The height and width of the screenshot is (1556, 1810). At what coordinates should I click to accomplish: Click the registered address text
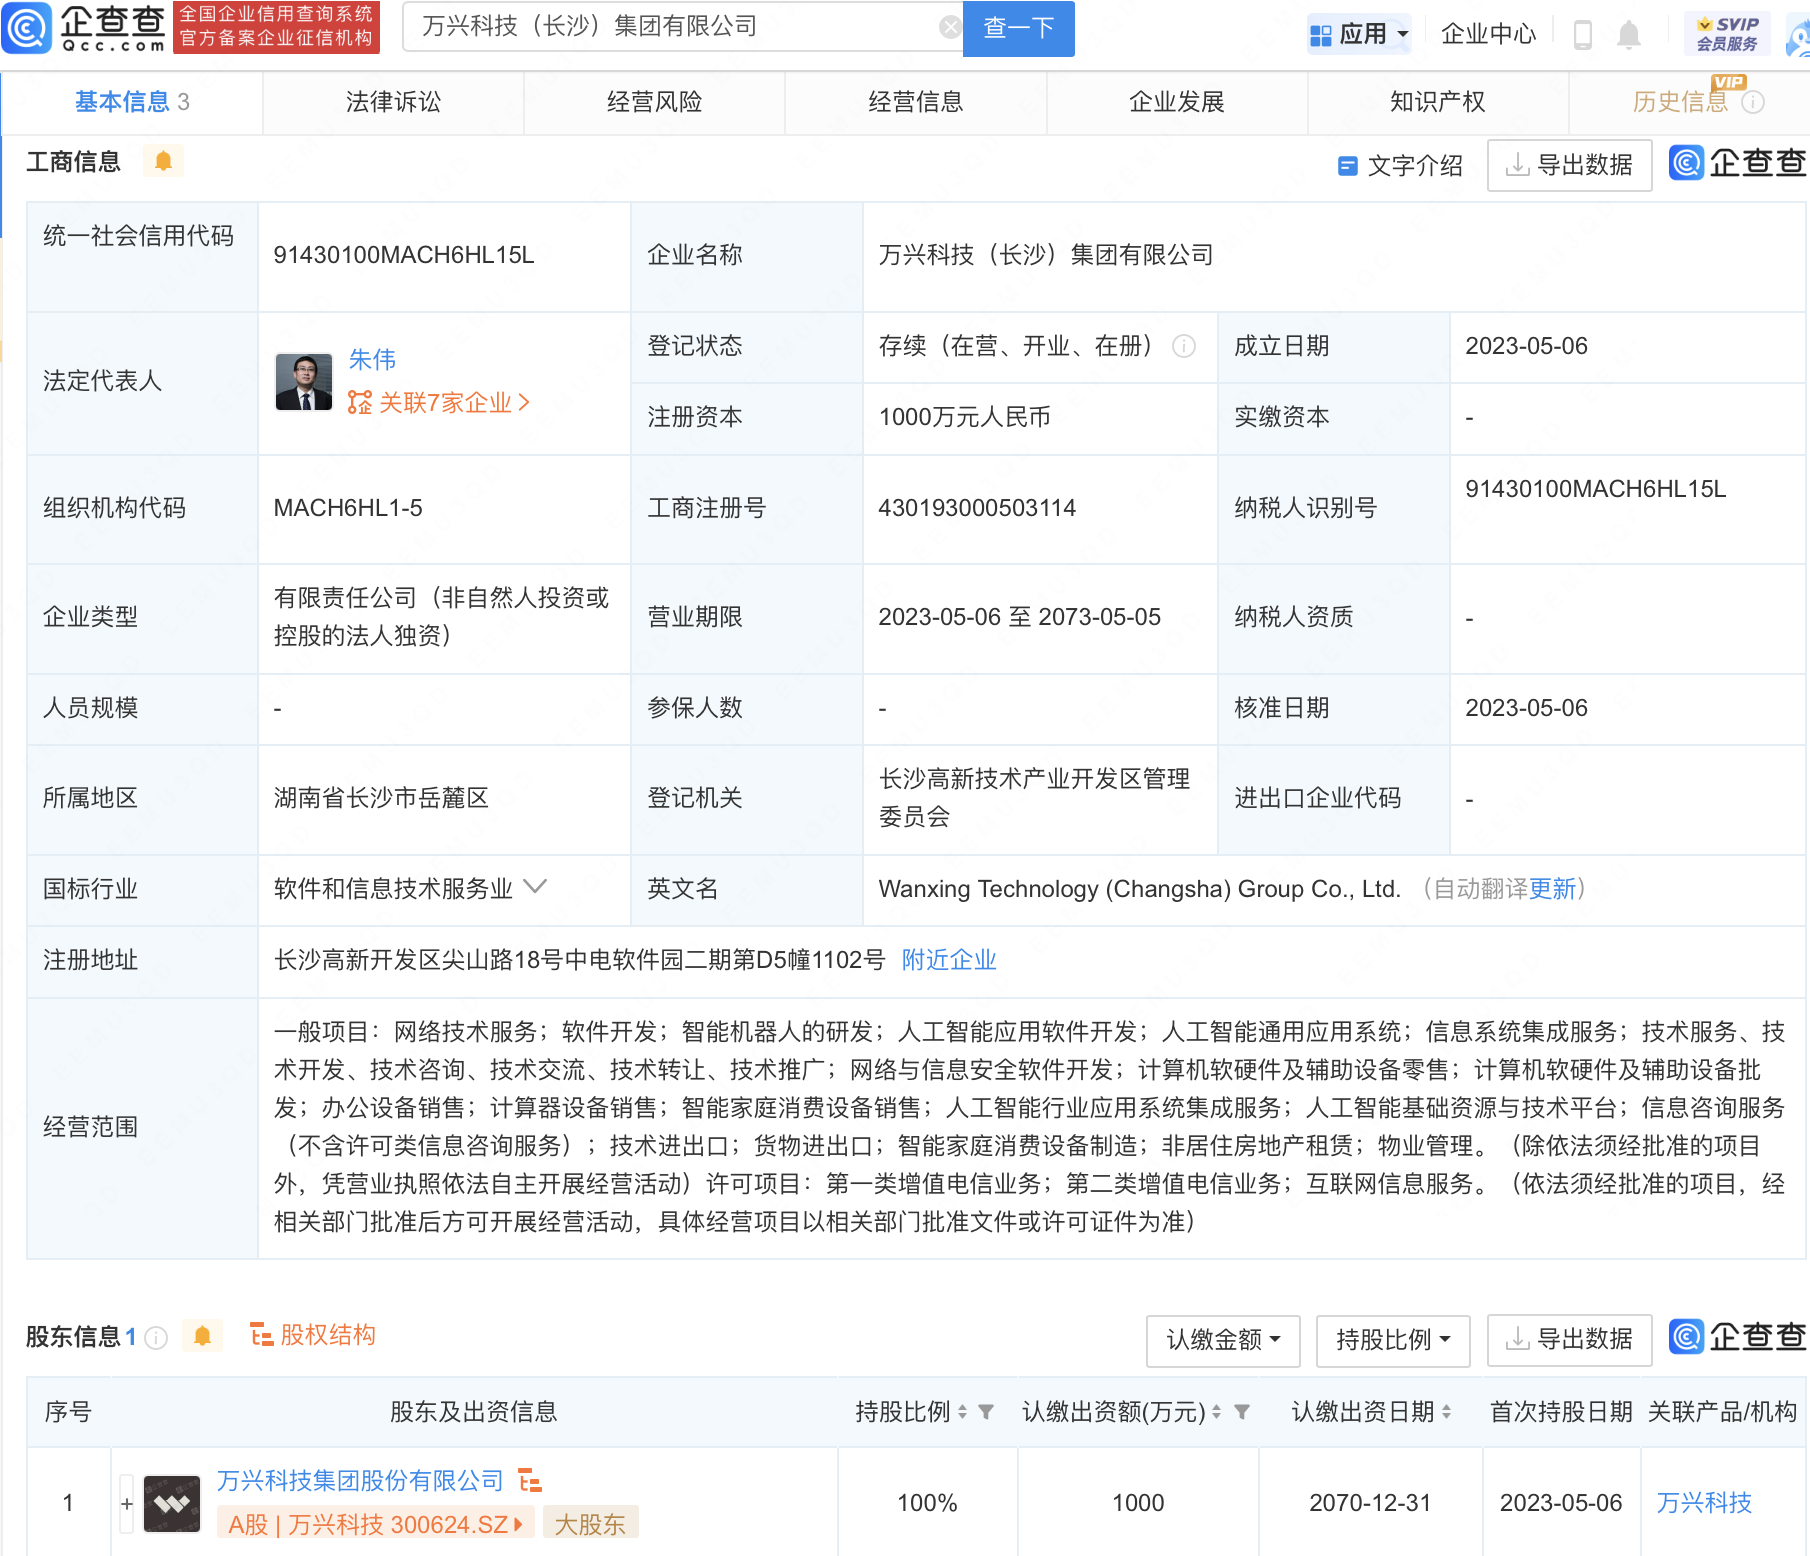point(579,960)
